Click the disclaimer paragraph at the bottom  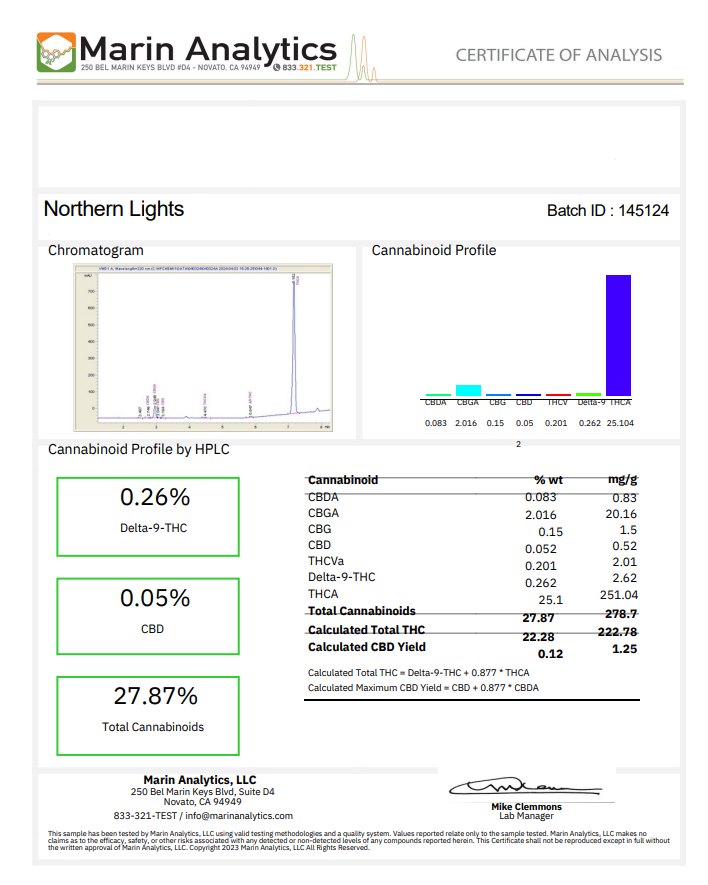(359, 840)
